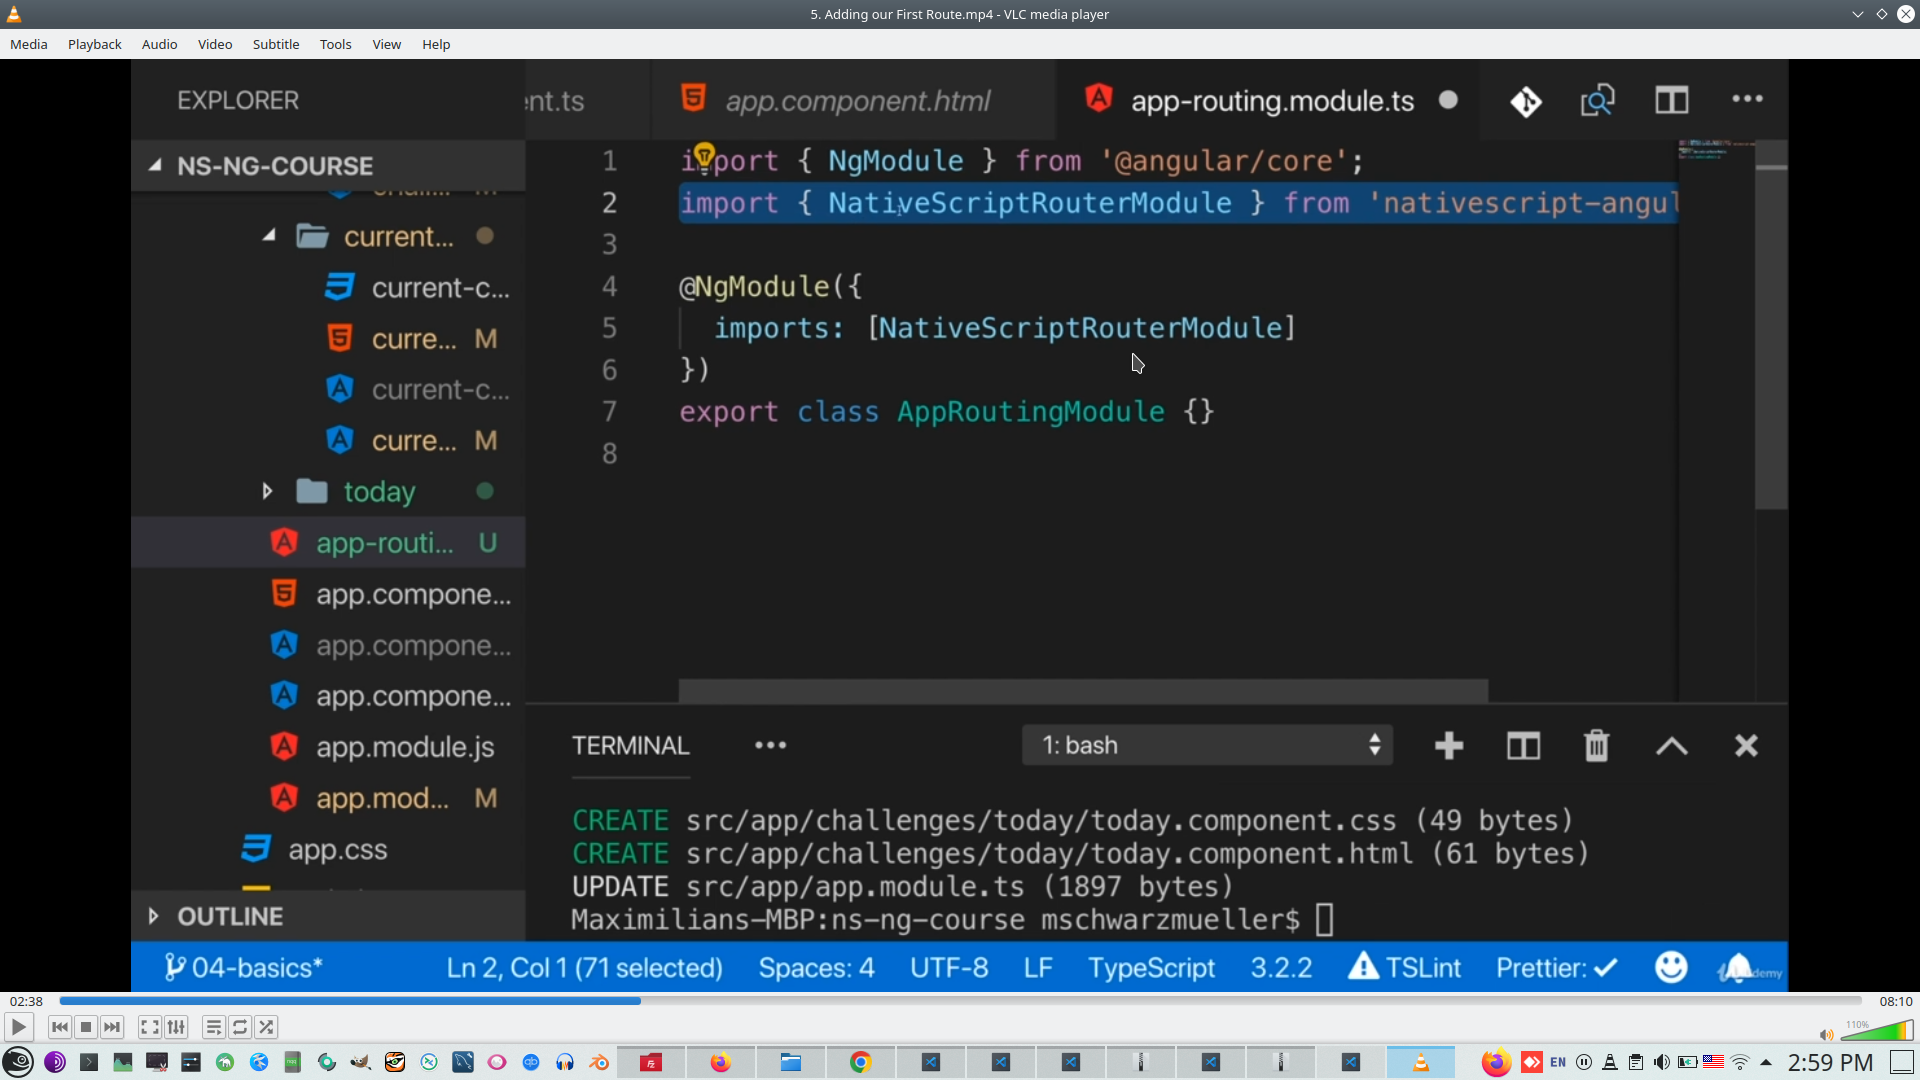This screenshot has width=1920, height=1080.
Task: Show the playlist view
Action: point(213,1027)
